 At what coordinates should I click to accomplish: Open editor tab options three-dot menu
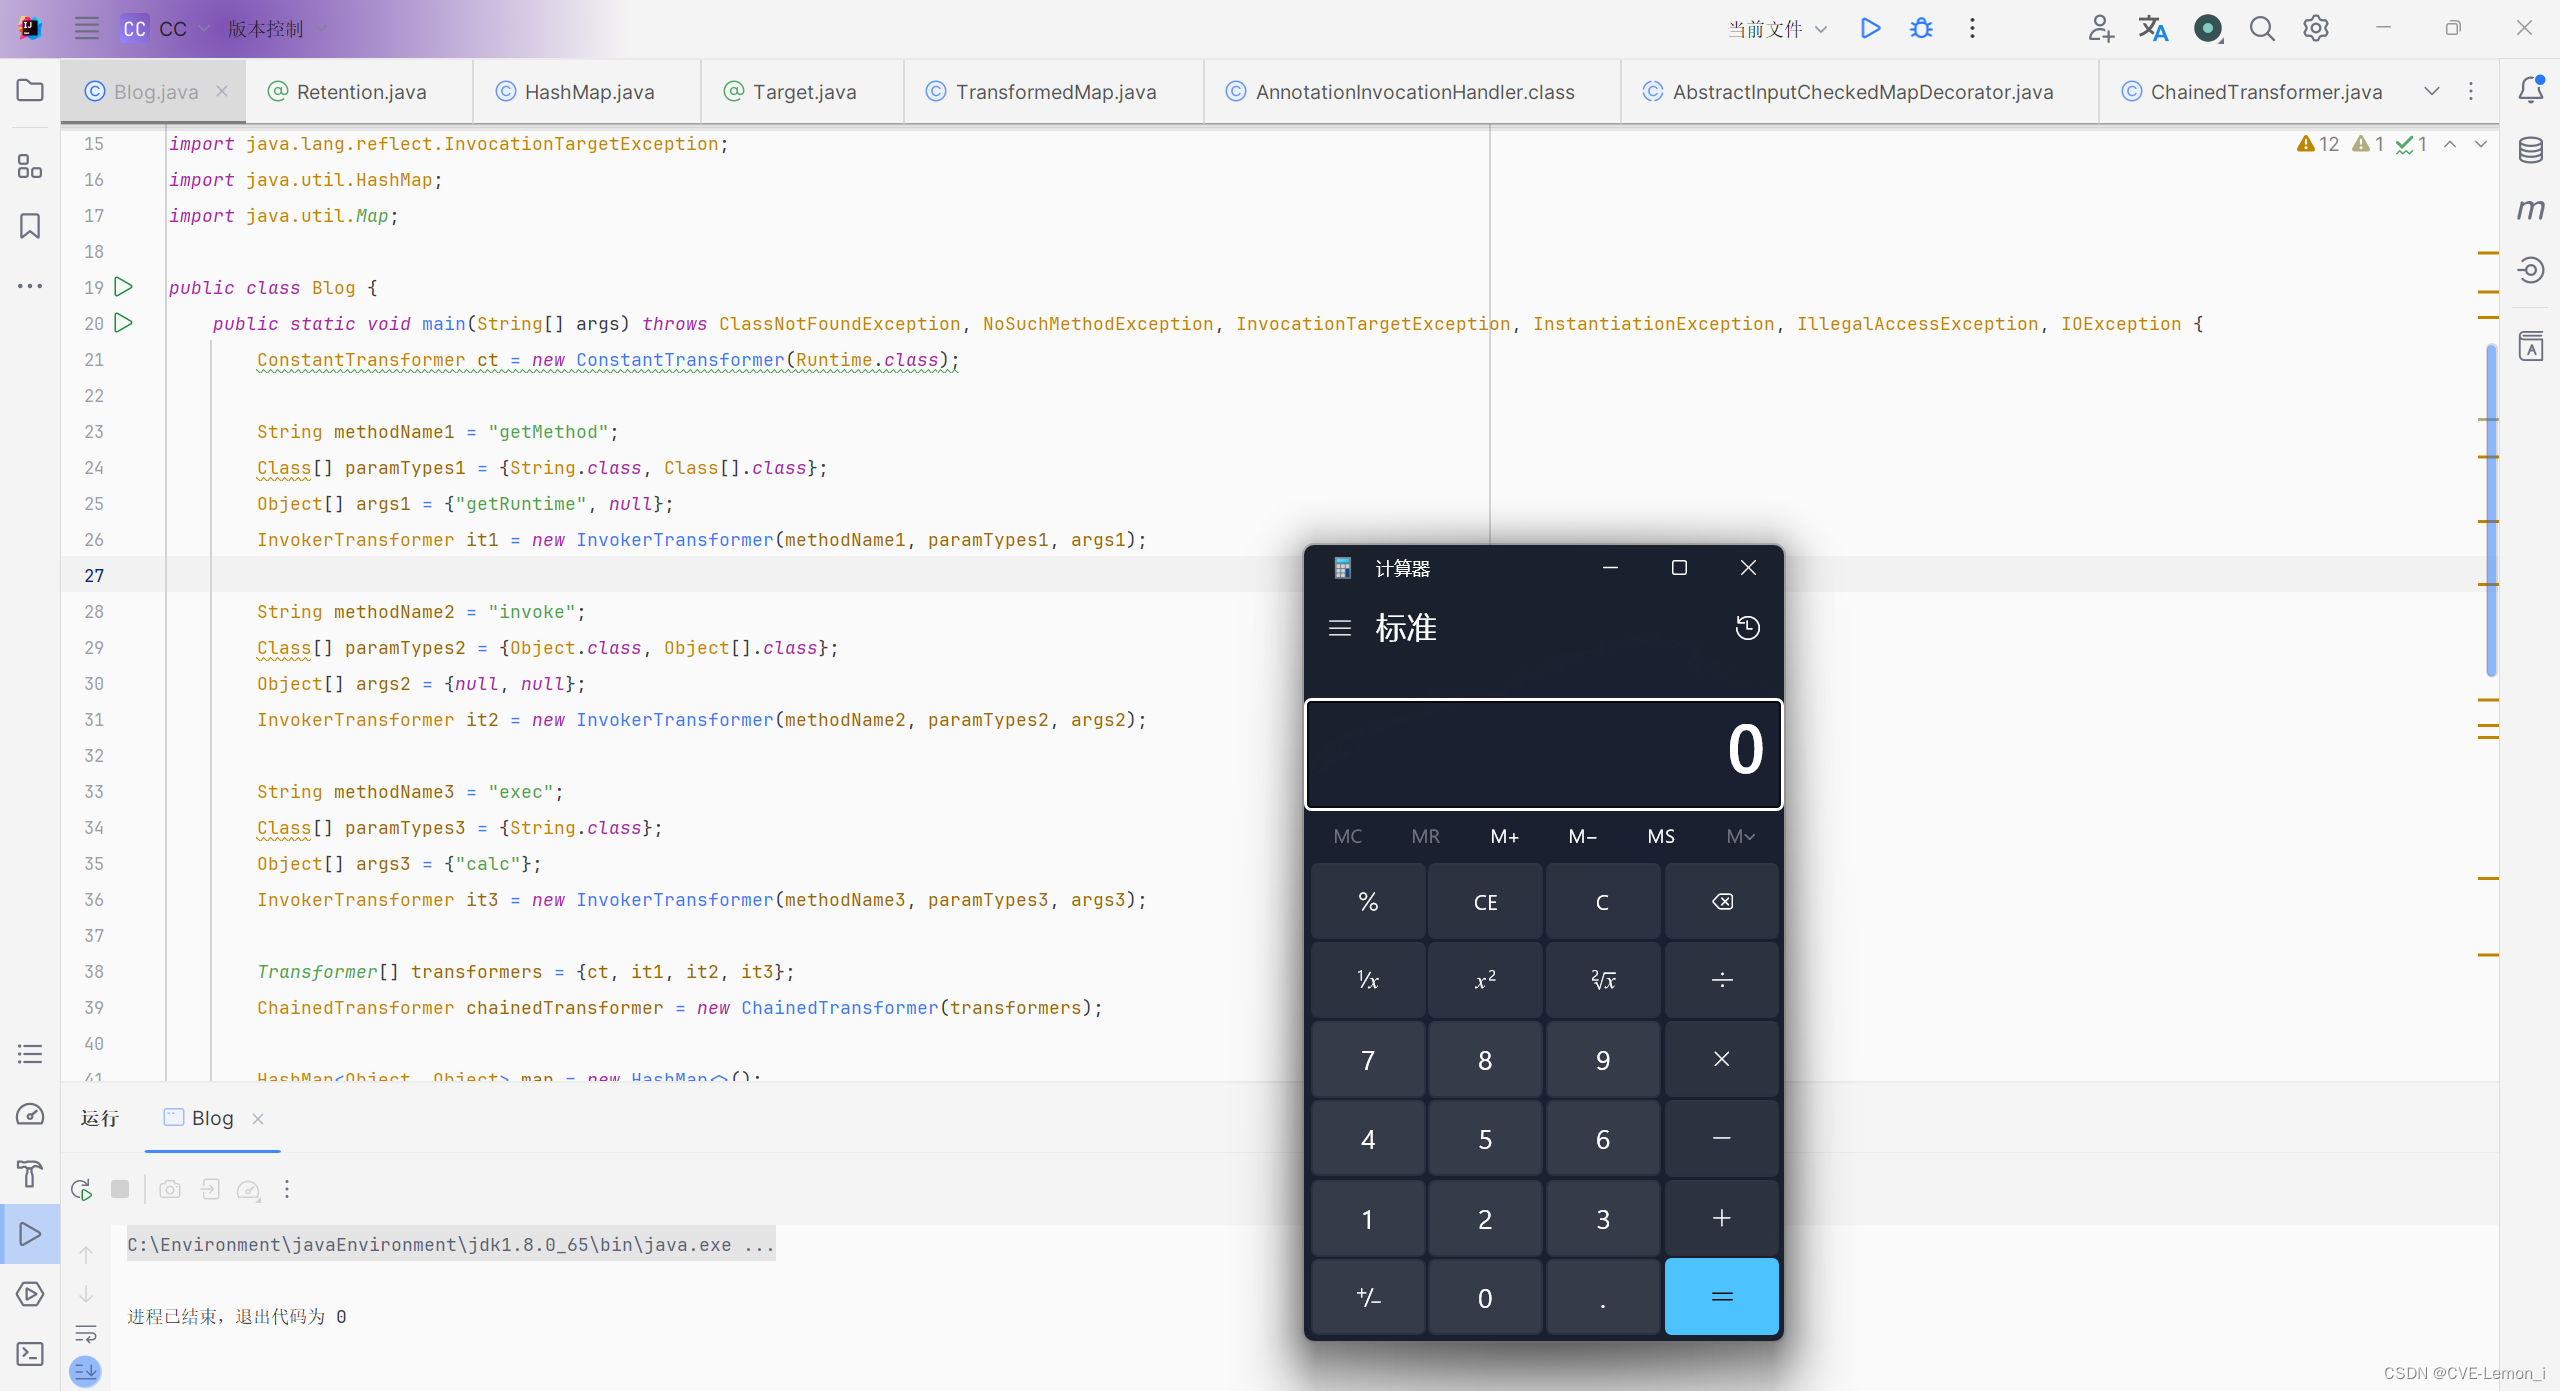point(2471,91)
